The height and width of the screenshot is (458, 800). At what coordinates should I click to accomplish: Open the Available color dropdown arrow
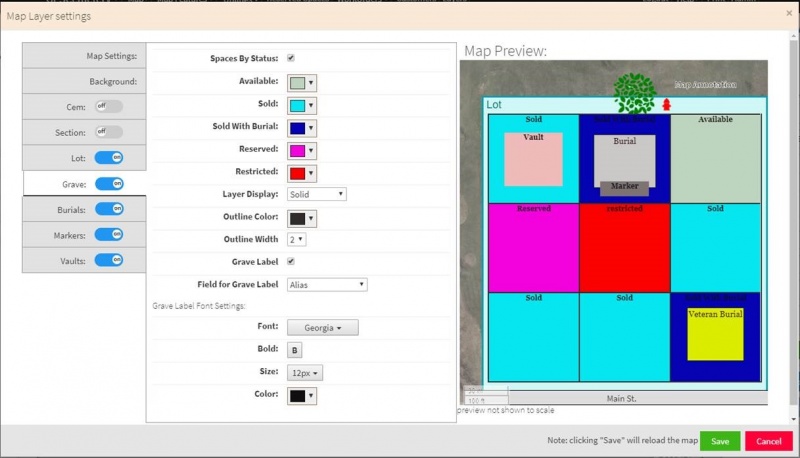[x=311, y=83]
